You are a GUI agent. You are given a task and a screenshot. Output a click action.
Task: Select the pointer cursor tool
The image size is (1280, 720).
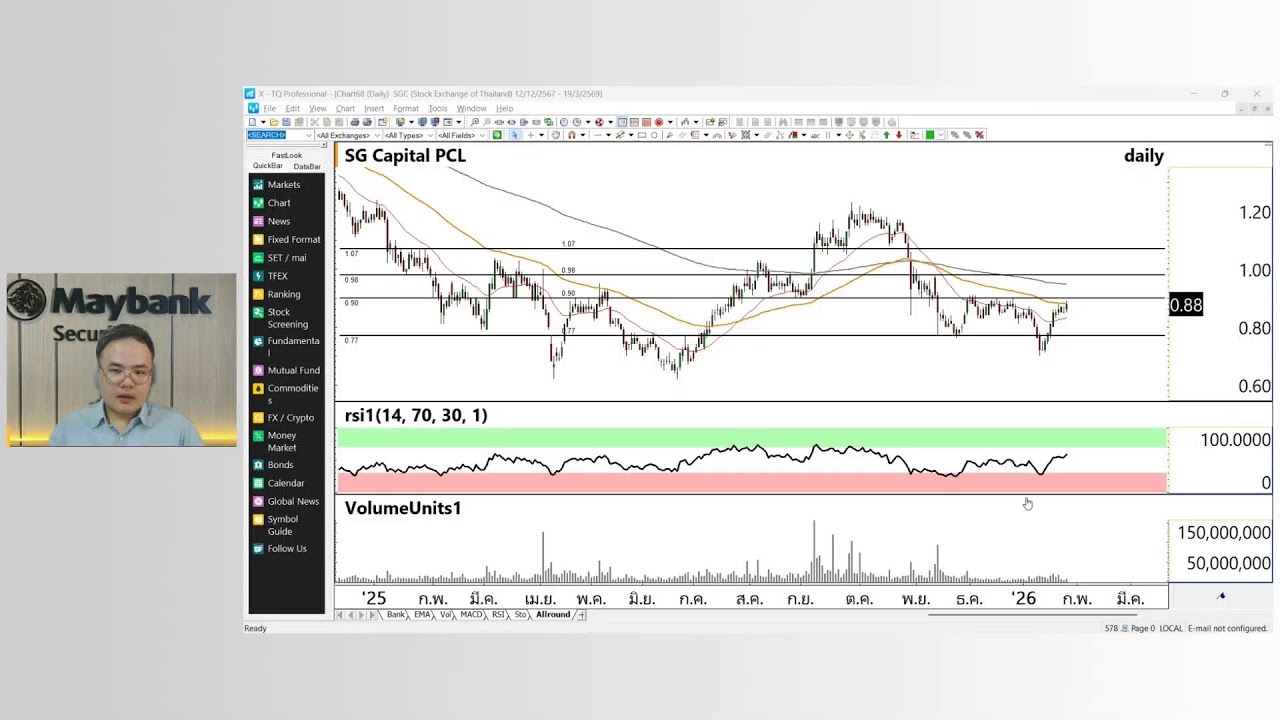coord(515,135)
